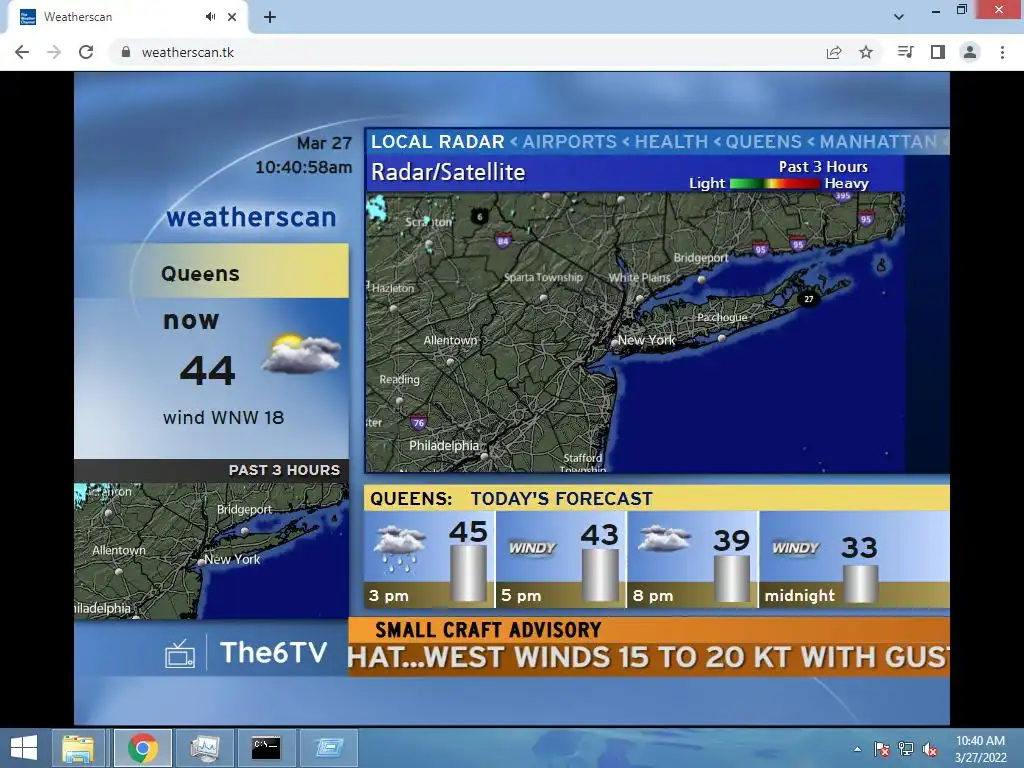
Task: Click the Radar/Satellite title
Action: 448,172
